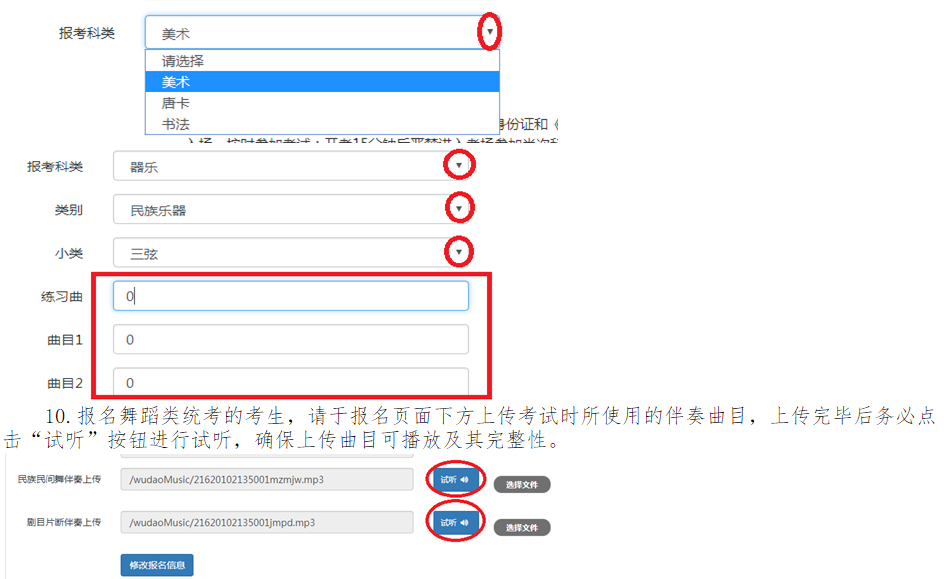The height and width of the screenshot is (579, 949).
Task: Play the 民族民间舞 accompaniment 试听 speaker button
Action: [x=455, y=480]
